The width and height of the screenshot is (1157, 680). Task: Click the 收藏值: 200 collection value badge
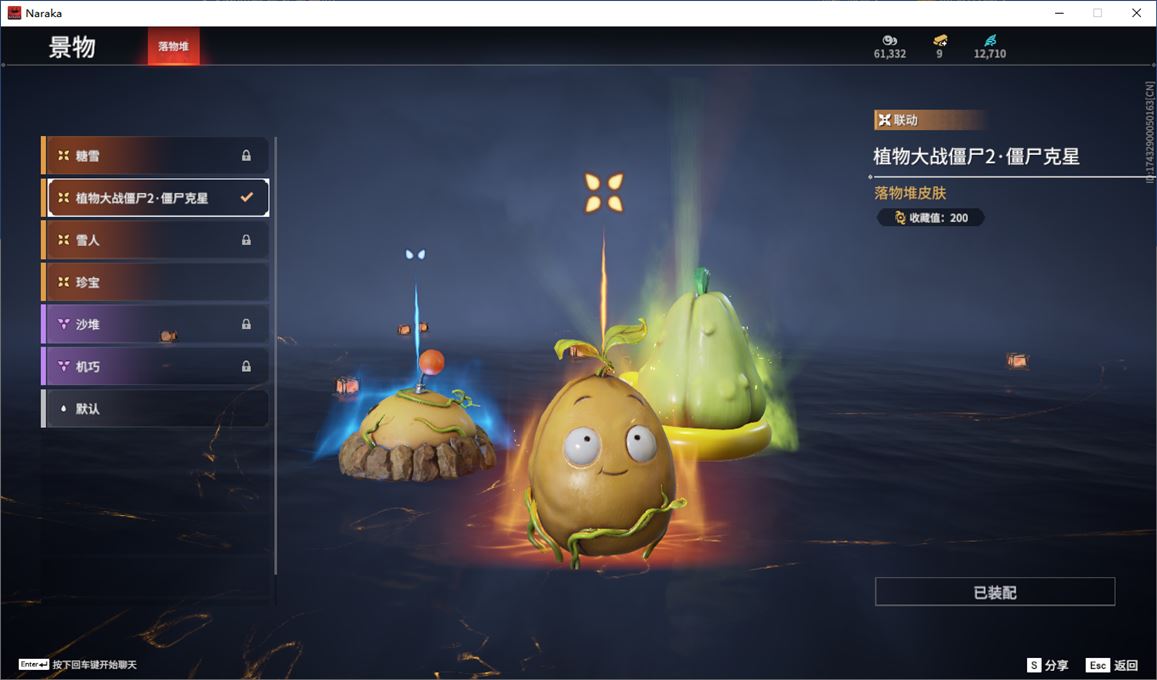coord(930,218)
